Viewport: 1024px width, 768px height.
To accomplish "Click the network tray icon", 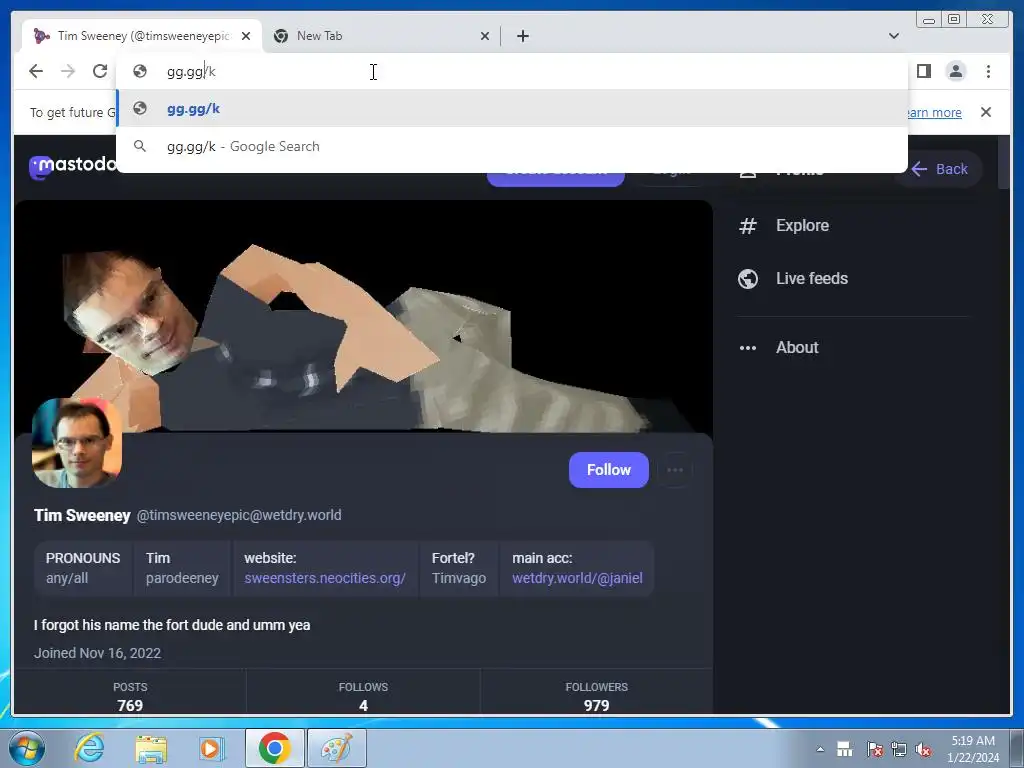I will coord(899,749).
